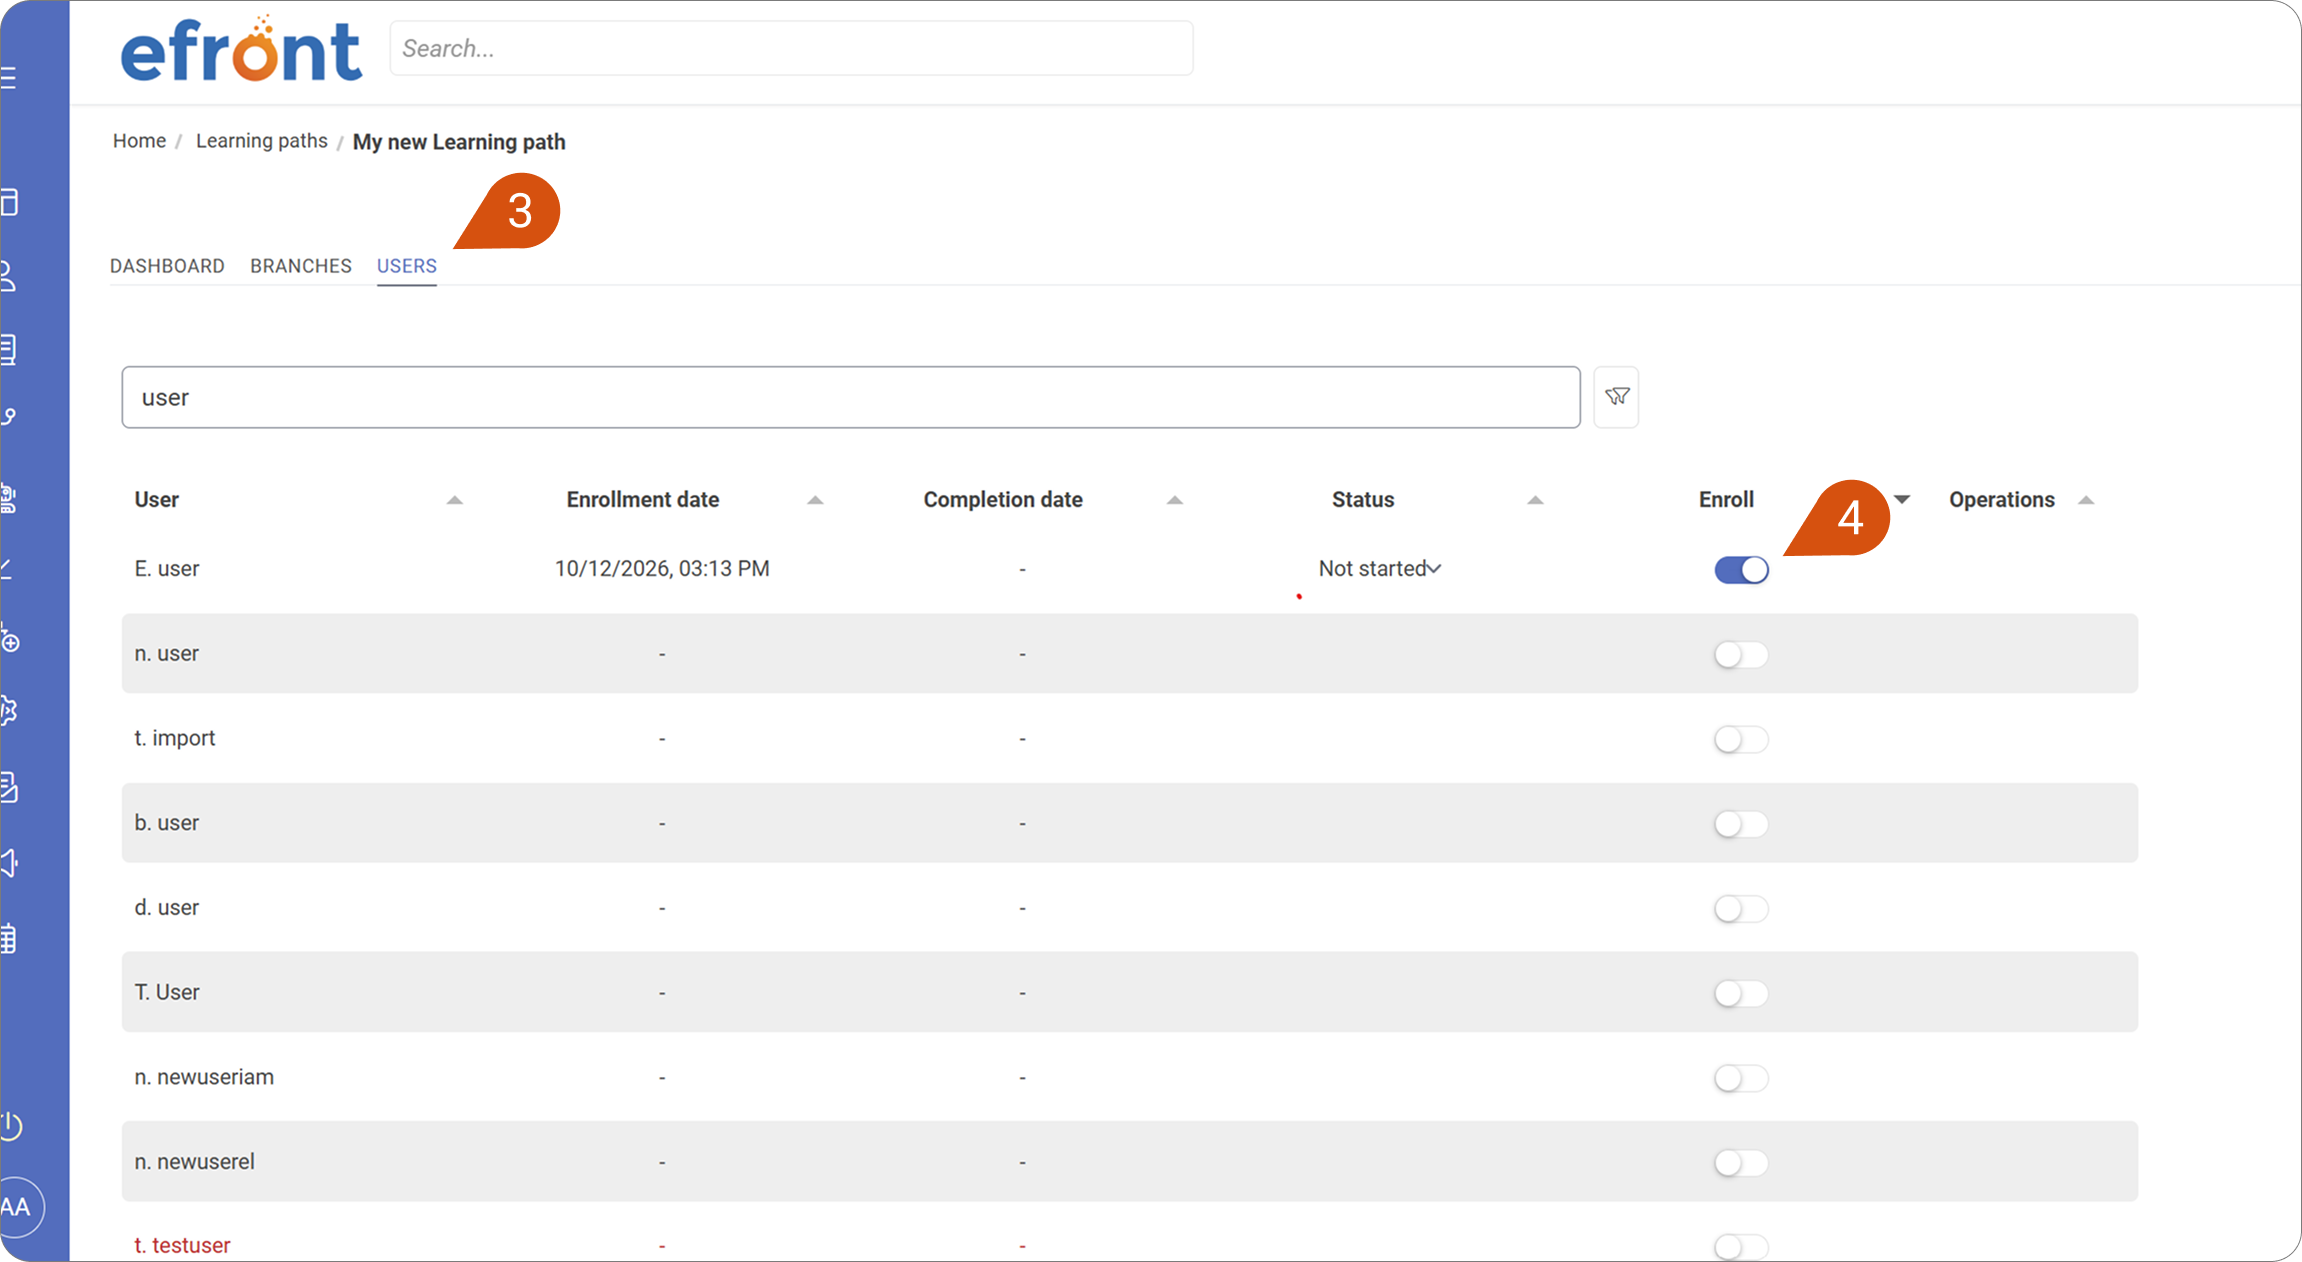The image size is (2302, 1262).
Task: Click My new Learning path breadcrumb
Action: (459, 142)
